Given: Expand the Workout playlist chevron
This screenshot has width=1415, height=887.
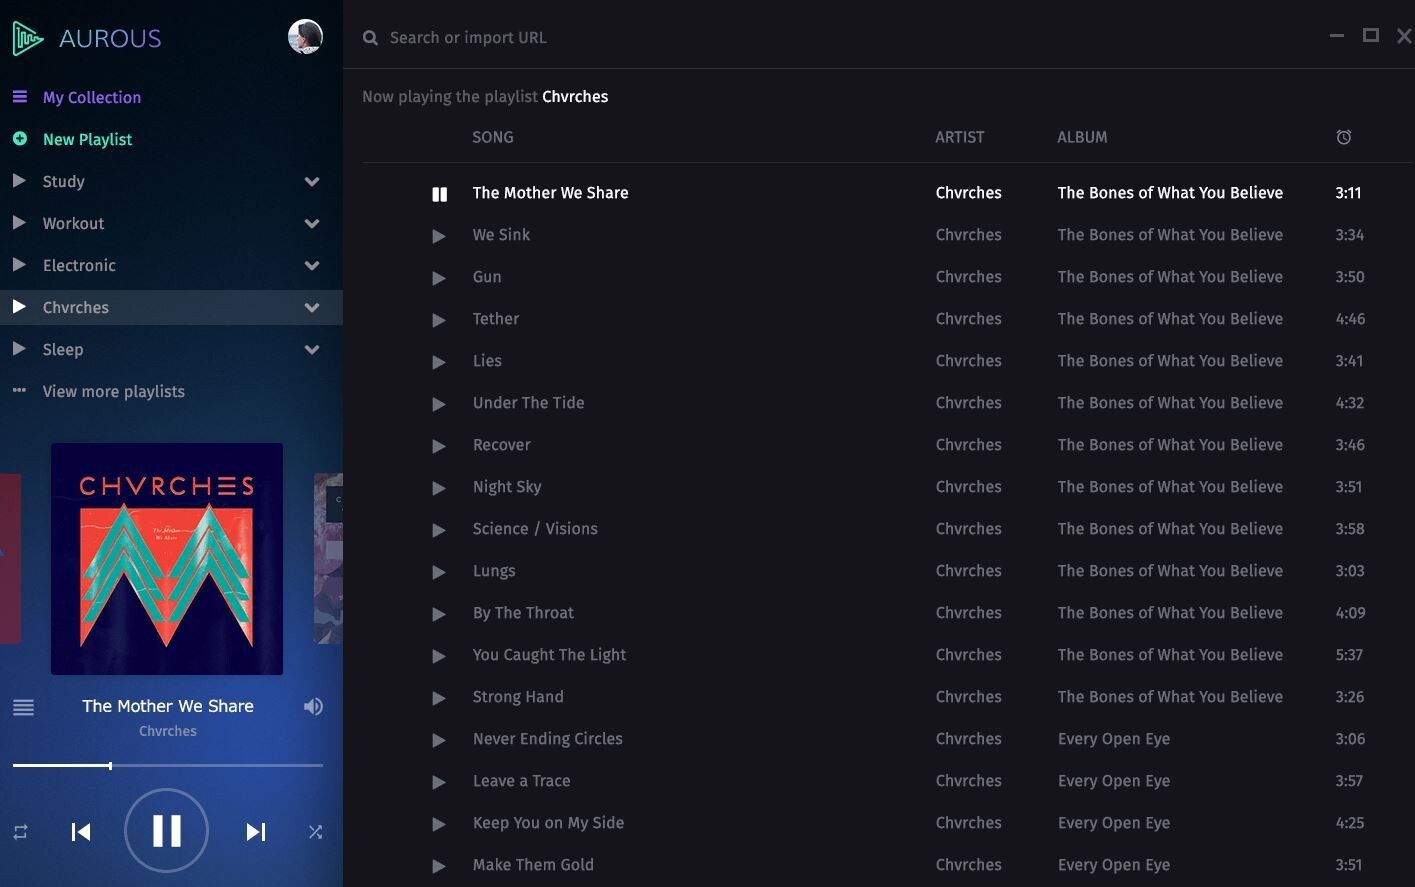Looking at the screenshot, I should coord(312,224).
